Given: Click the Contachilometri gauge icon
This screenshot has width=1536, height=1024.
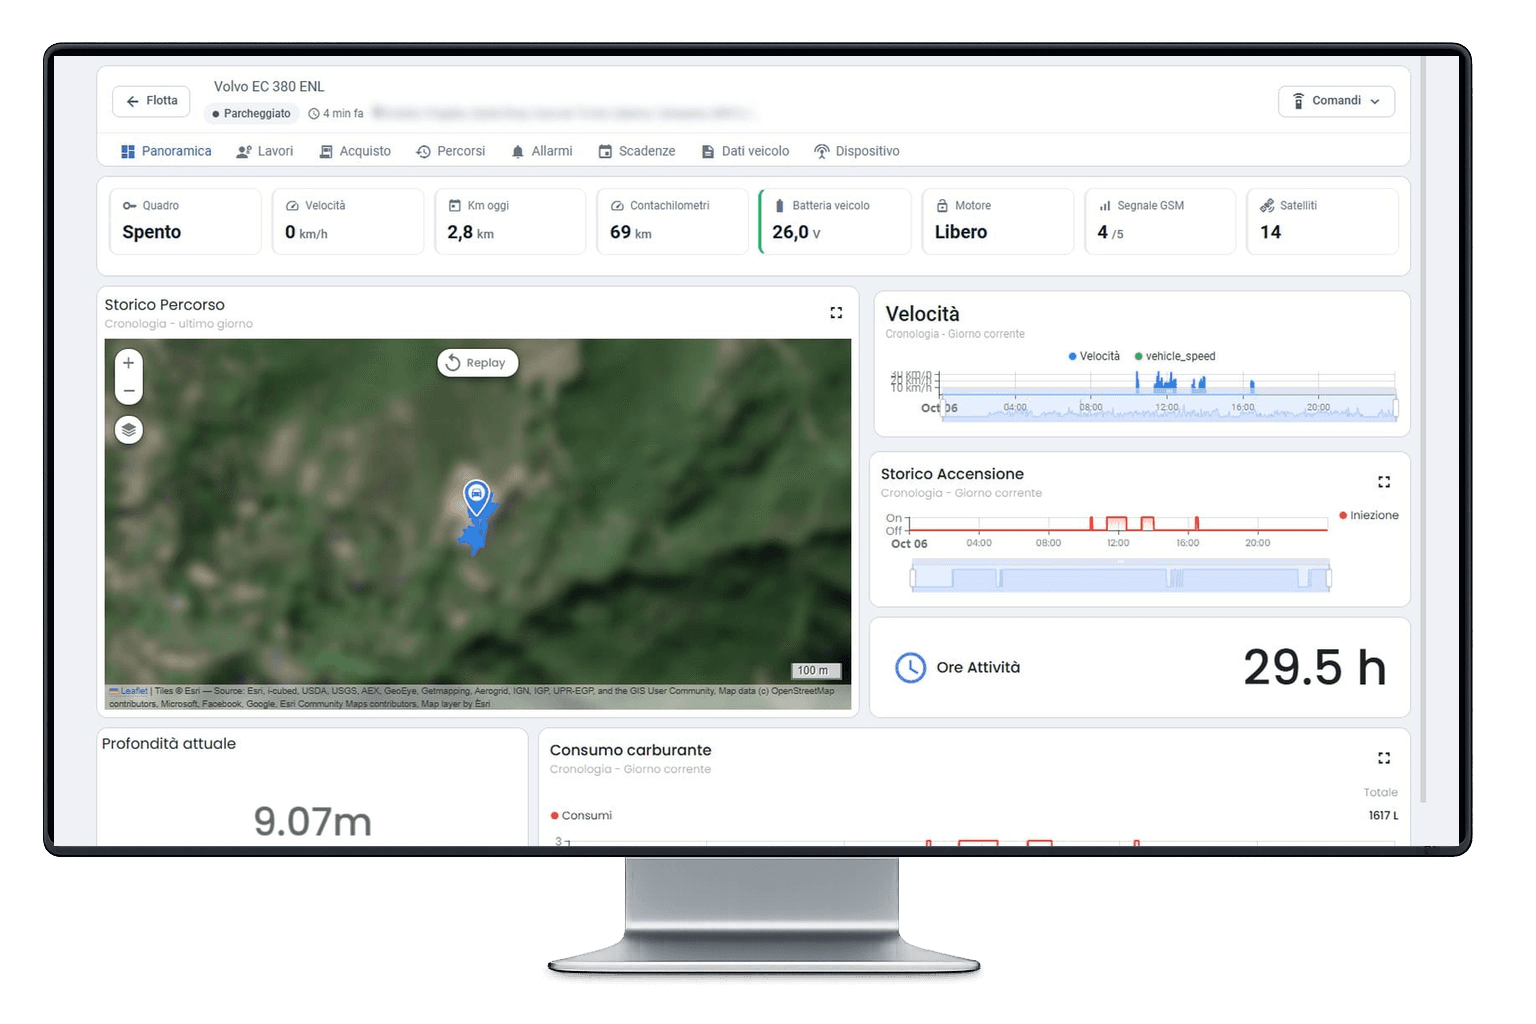Looking at the screenshot, I should (617, 206).
